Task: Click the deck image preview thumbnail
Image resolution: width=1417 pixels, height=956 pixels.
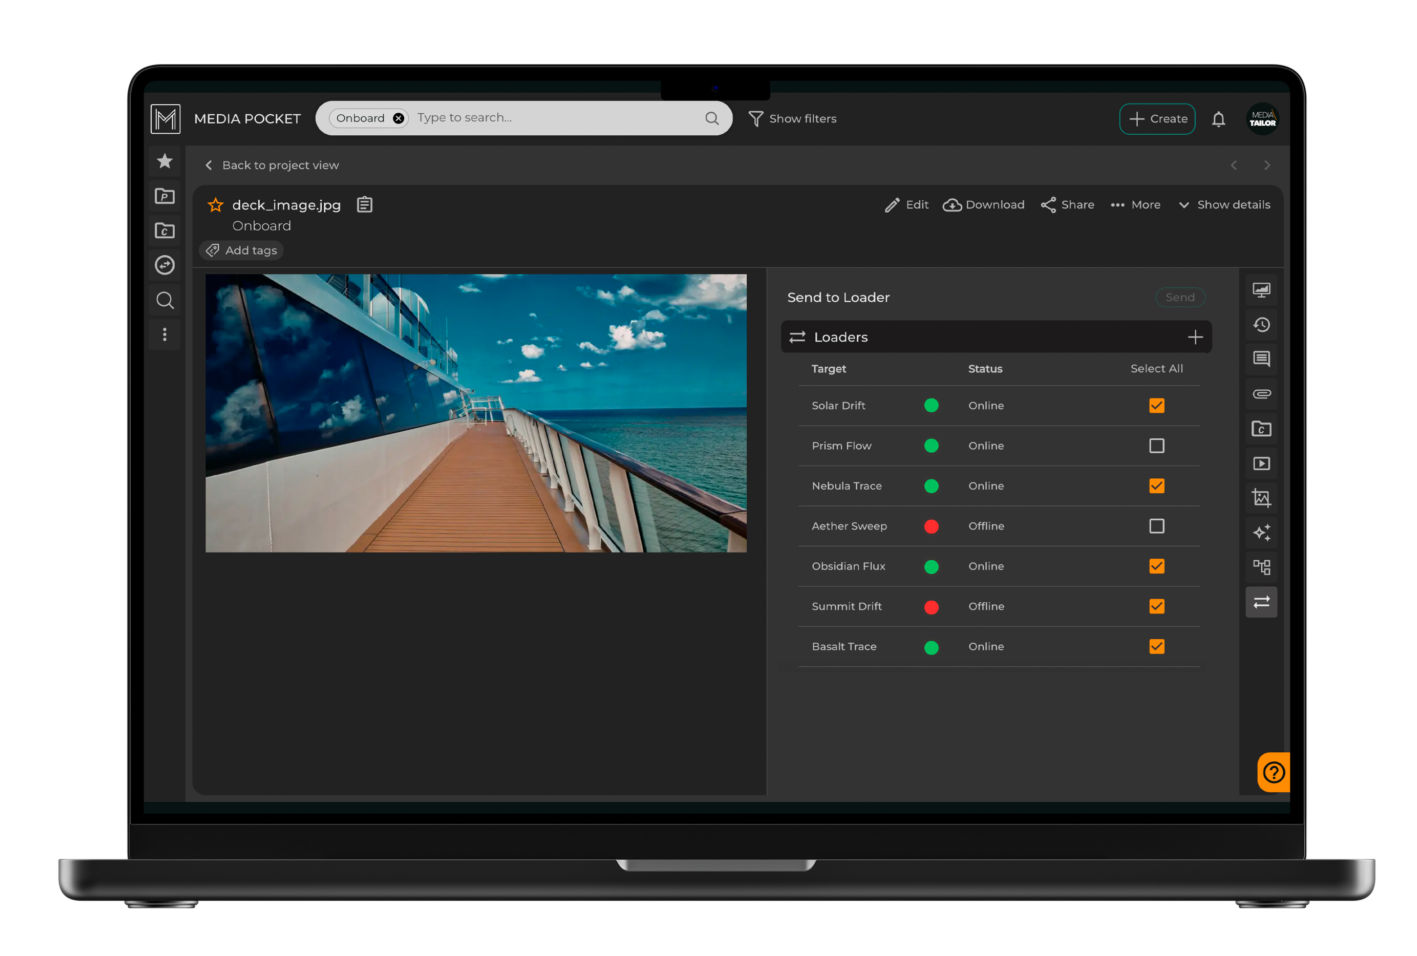Action: (475, 412)
